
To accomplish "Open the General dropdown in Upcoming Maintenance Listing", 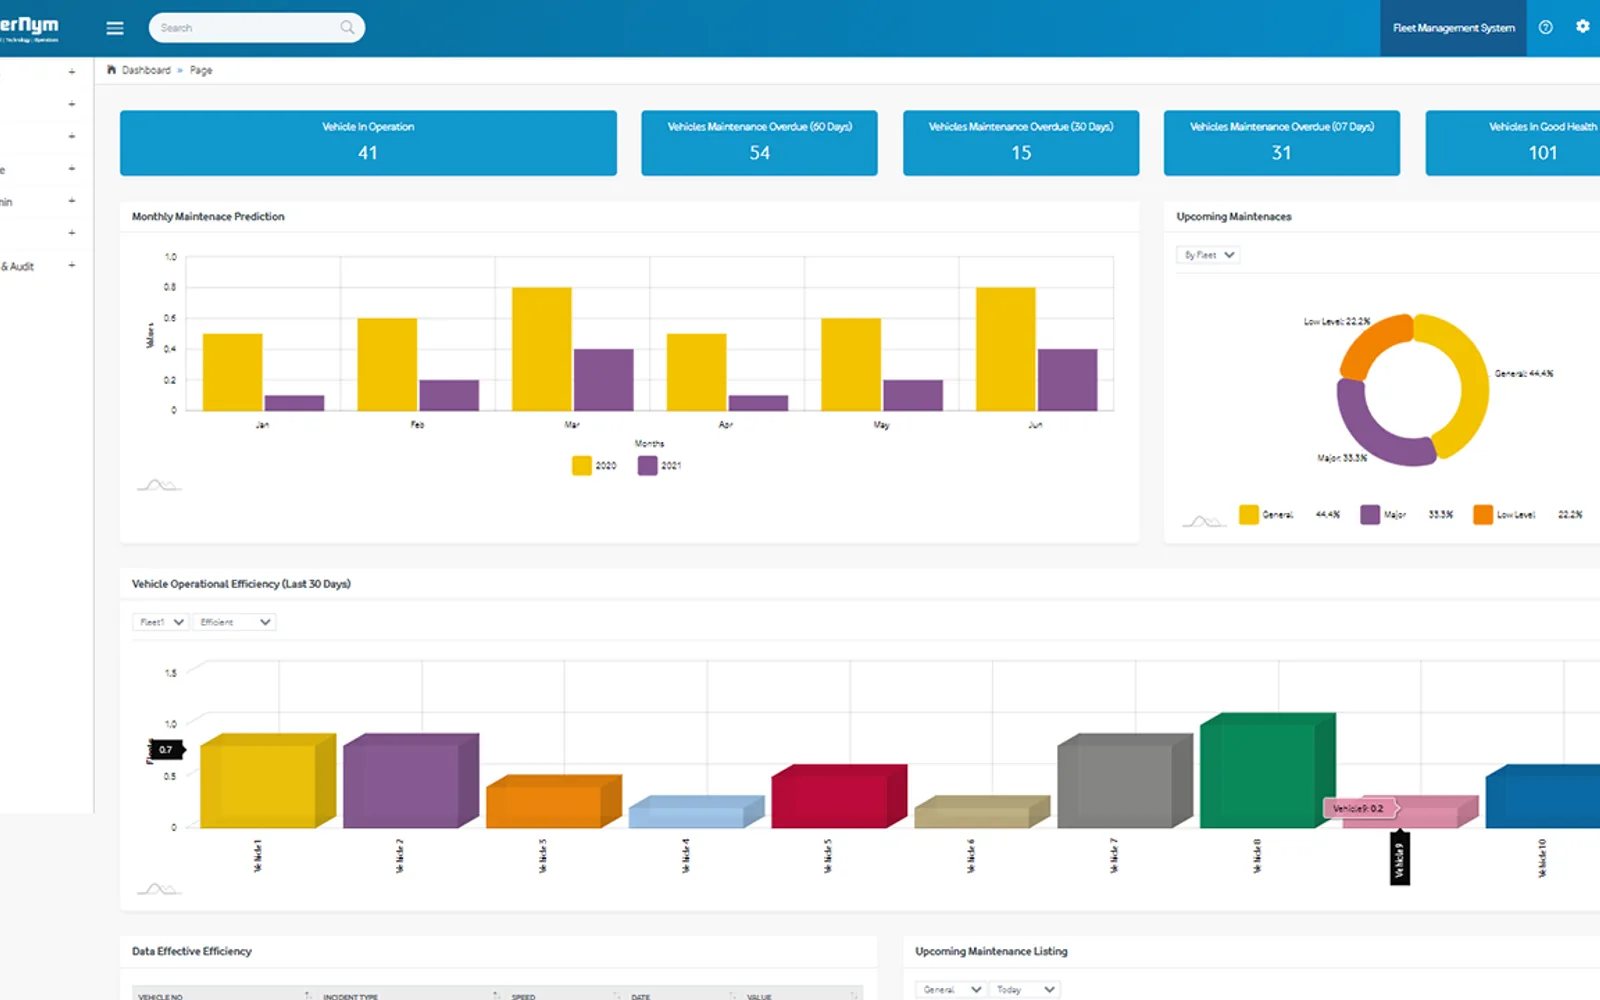I will (x=951, y=989).
